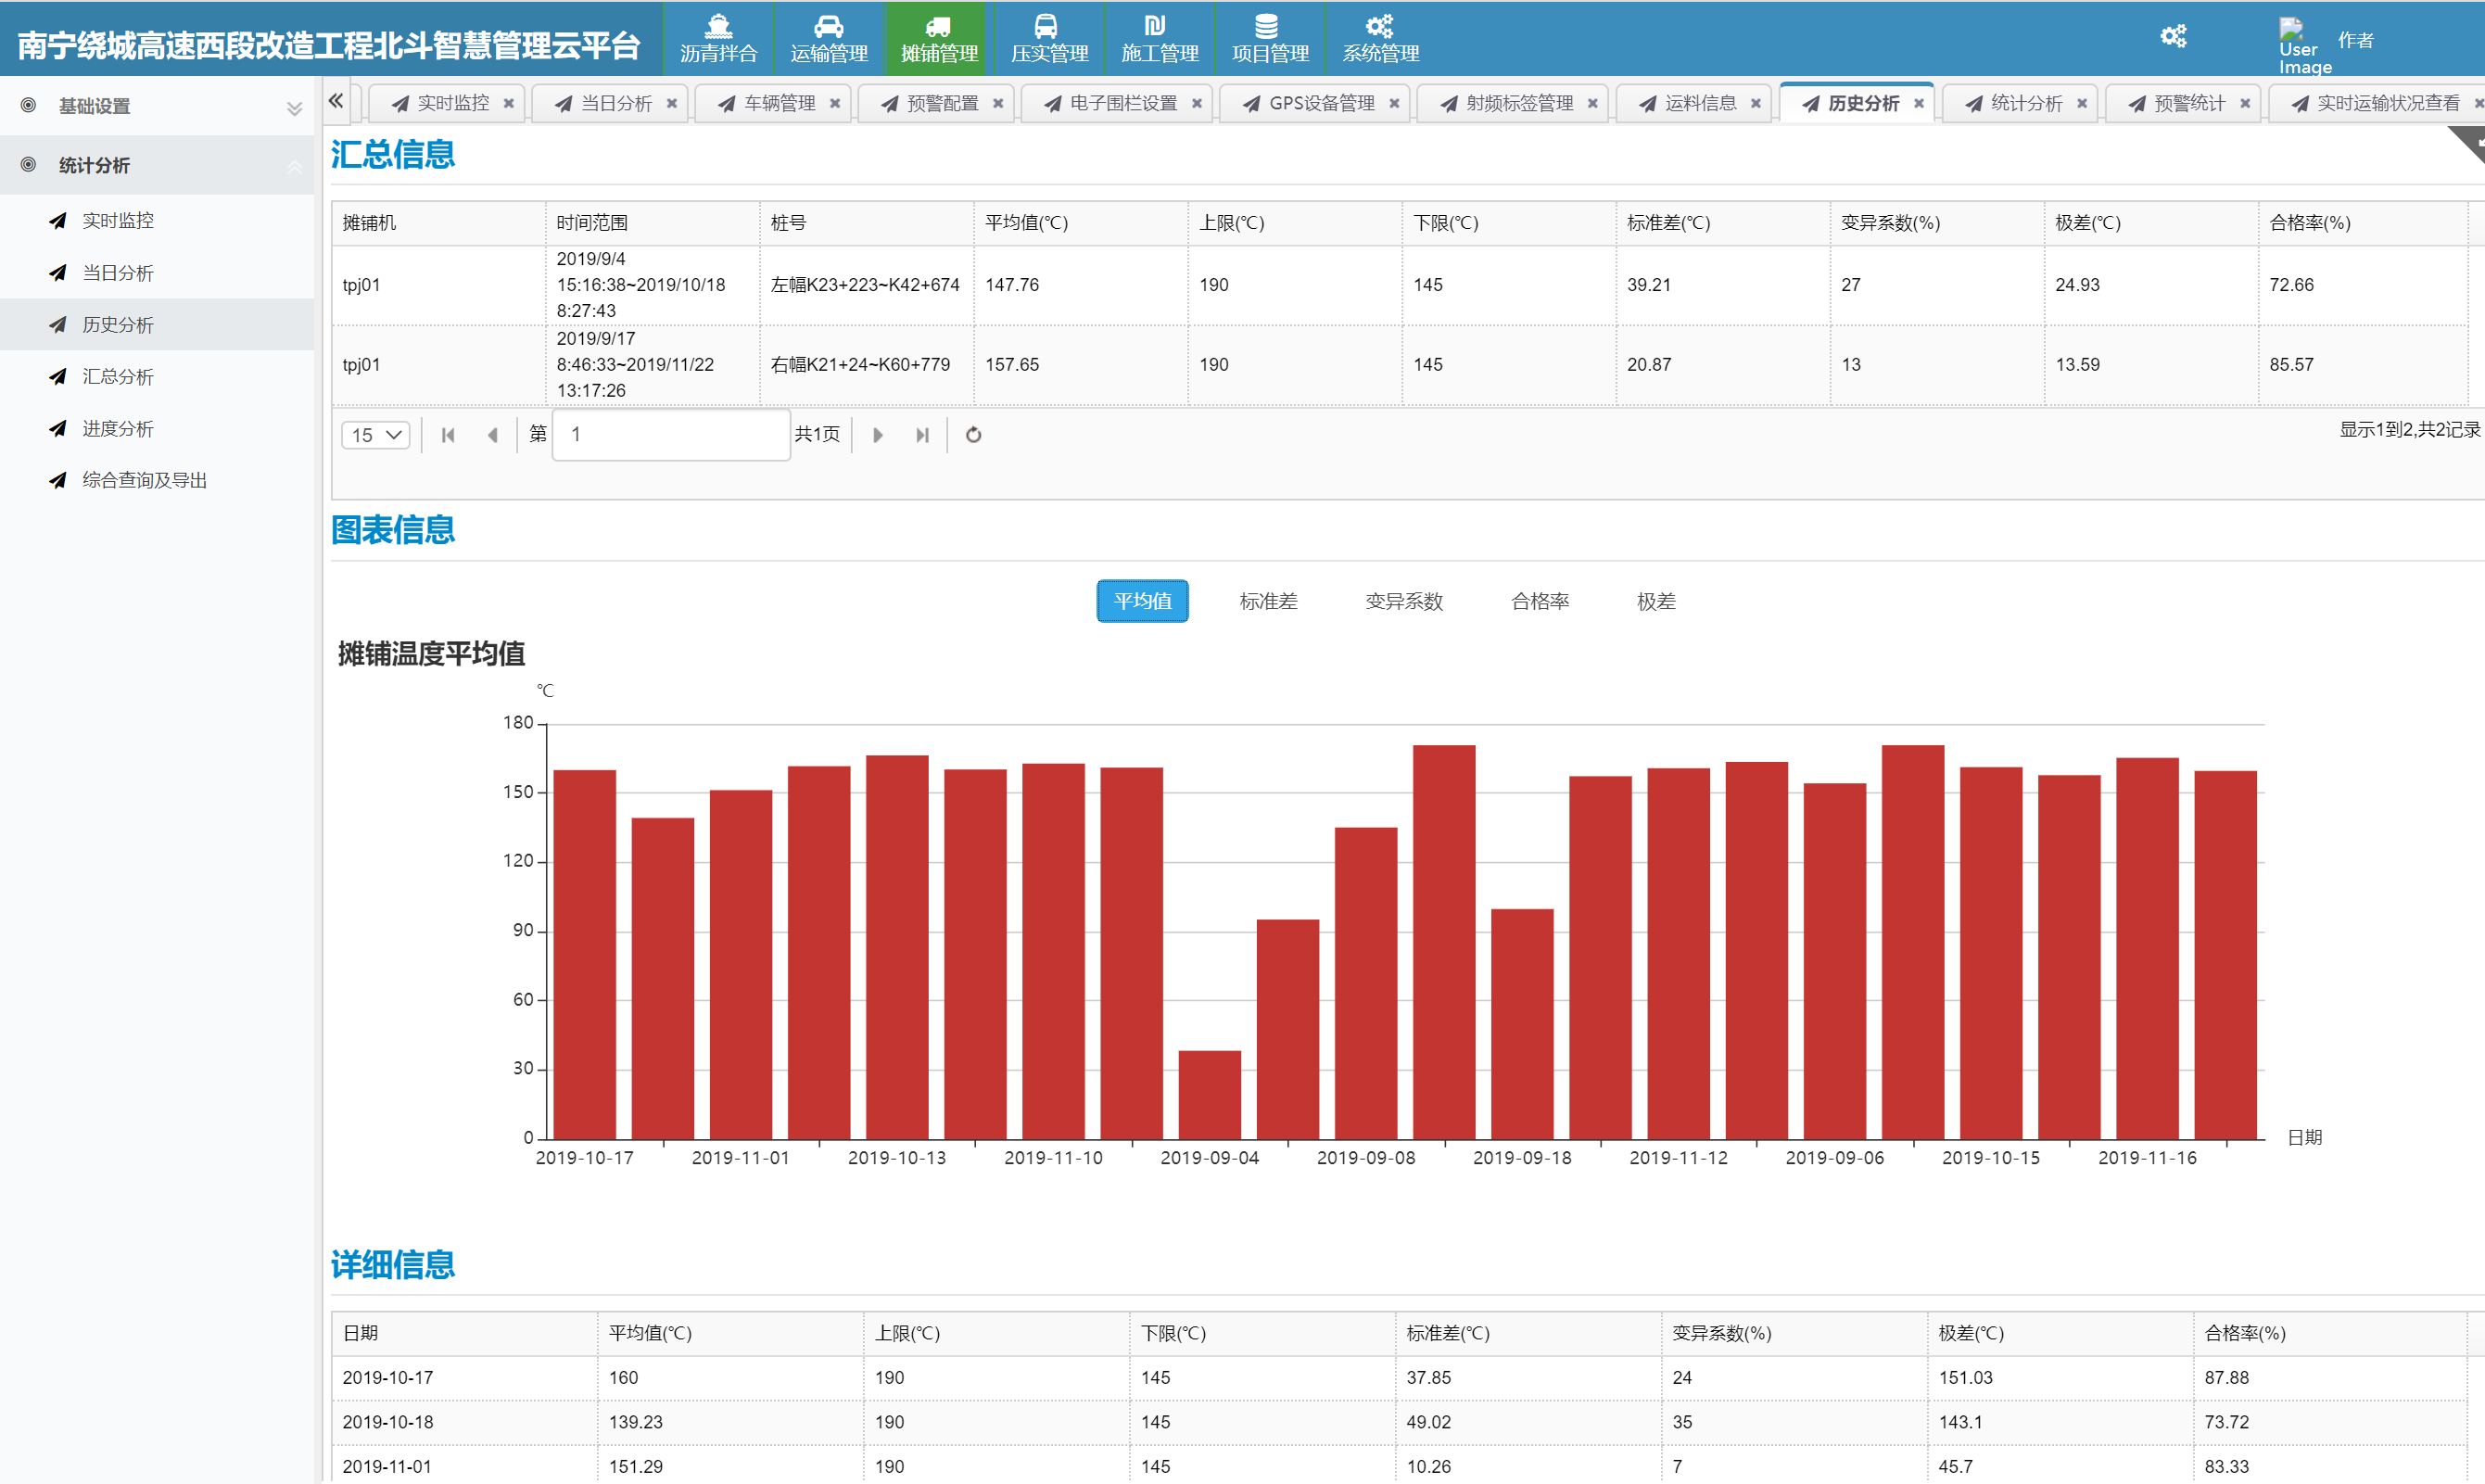Close the 电子围栏设置 tab

pyautogui.click(x=1197, y=103)
